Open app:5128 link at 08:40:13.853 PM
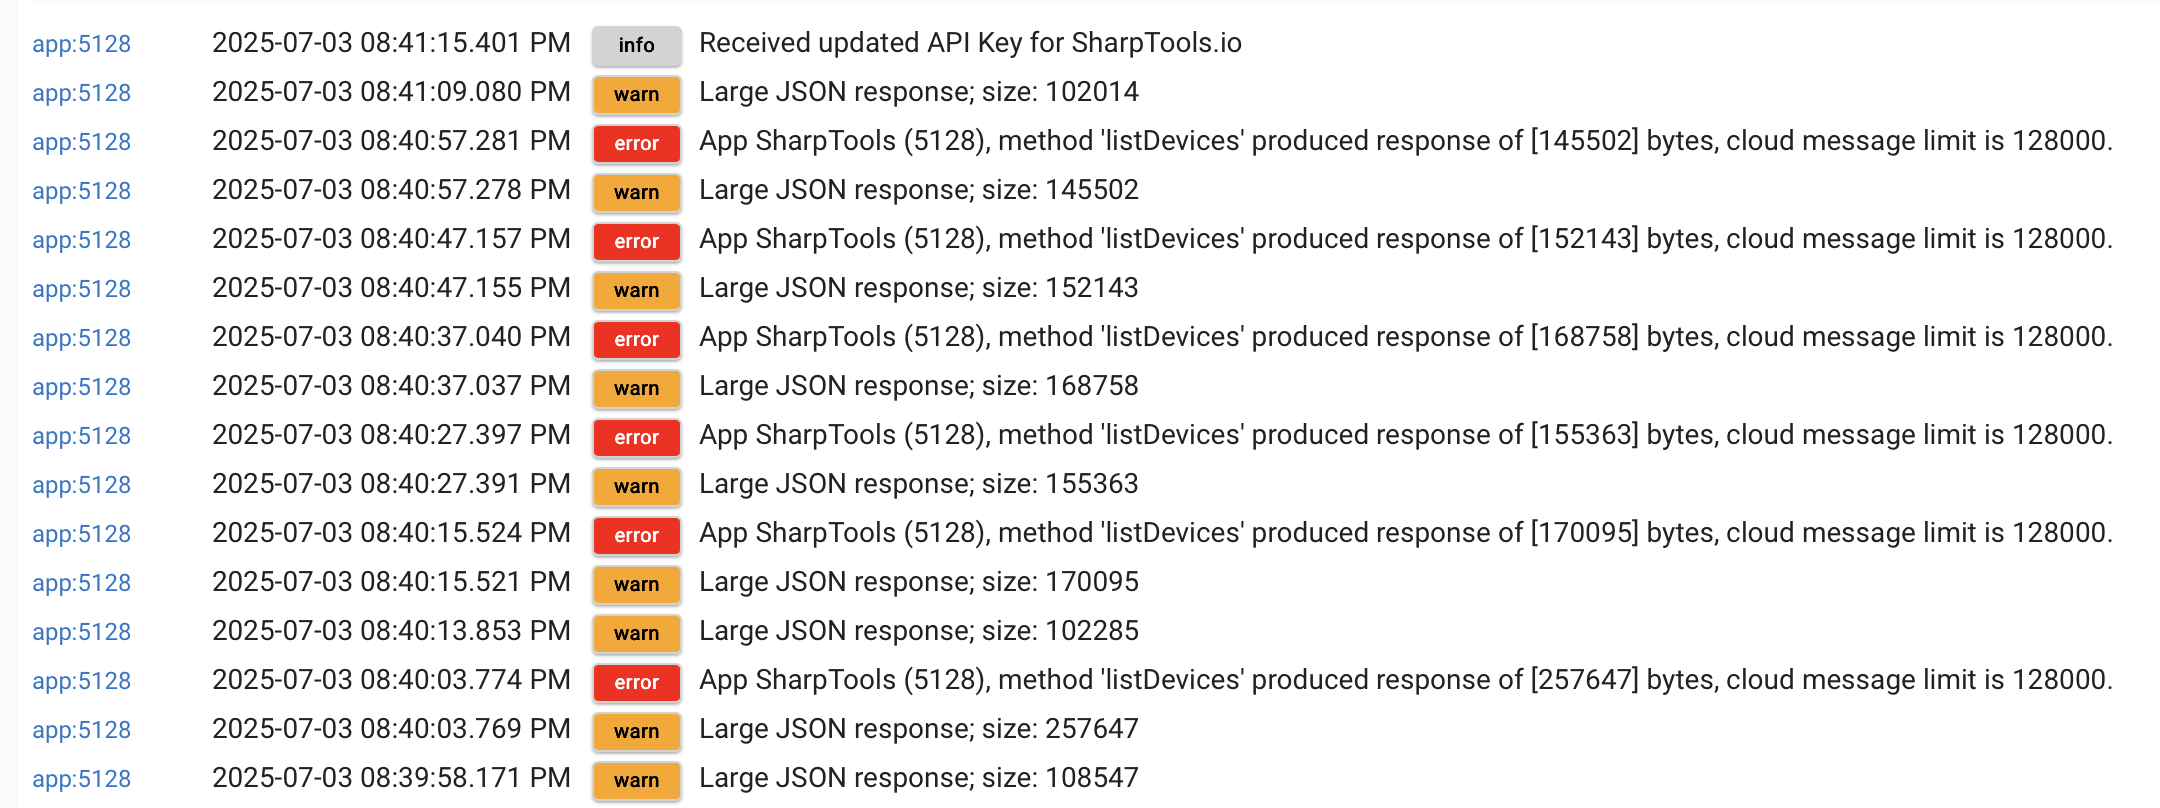2160x808 pixels. pyautogui.click(x=82, y=632)
